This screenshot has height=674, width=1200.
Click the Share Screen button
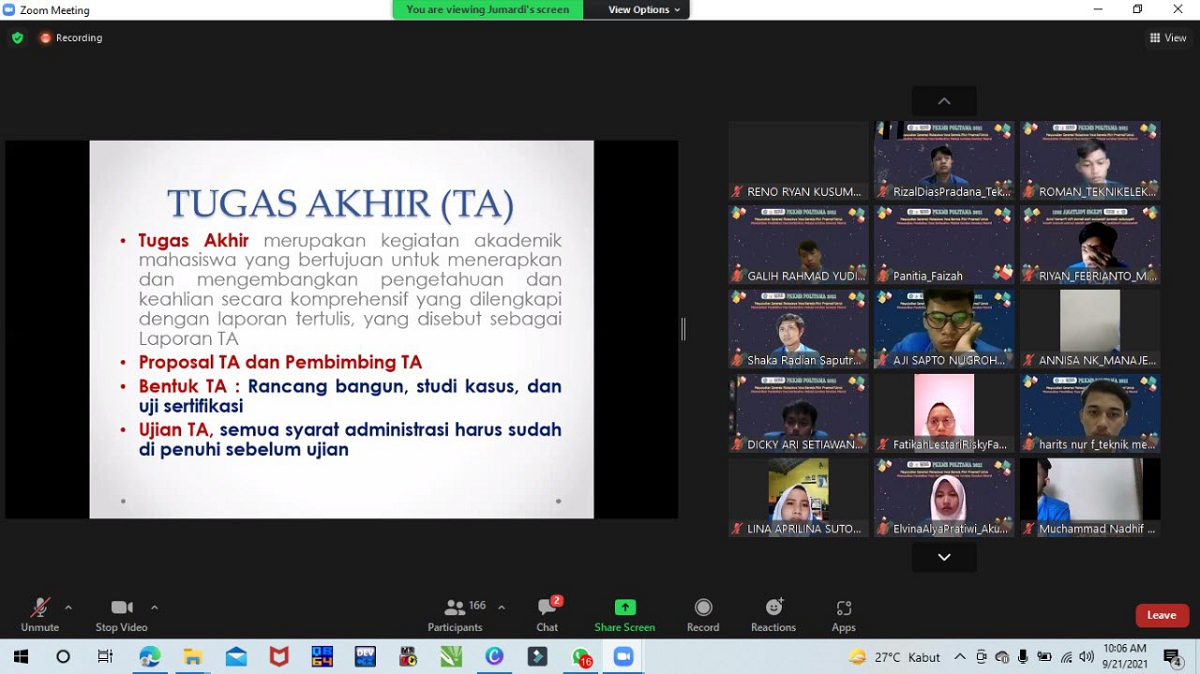pyautogui.click(x=624, y=613)
